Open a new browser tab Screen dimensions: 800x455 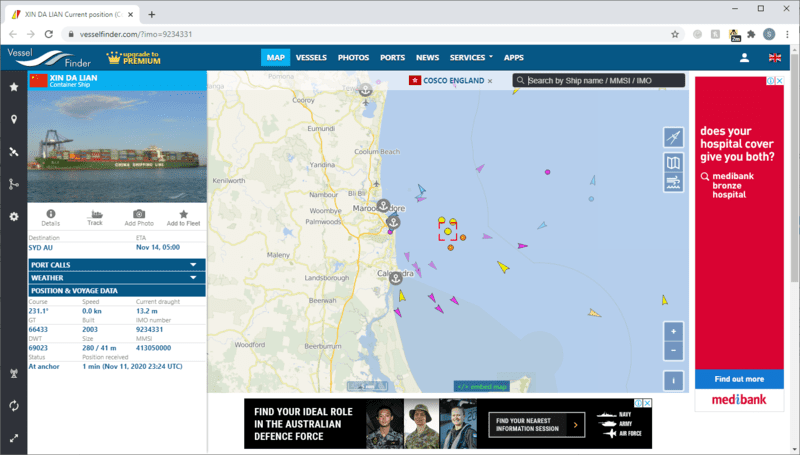pyautogui.click(x=152, y=14)
